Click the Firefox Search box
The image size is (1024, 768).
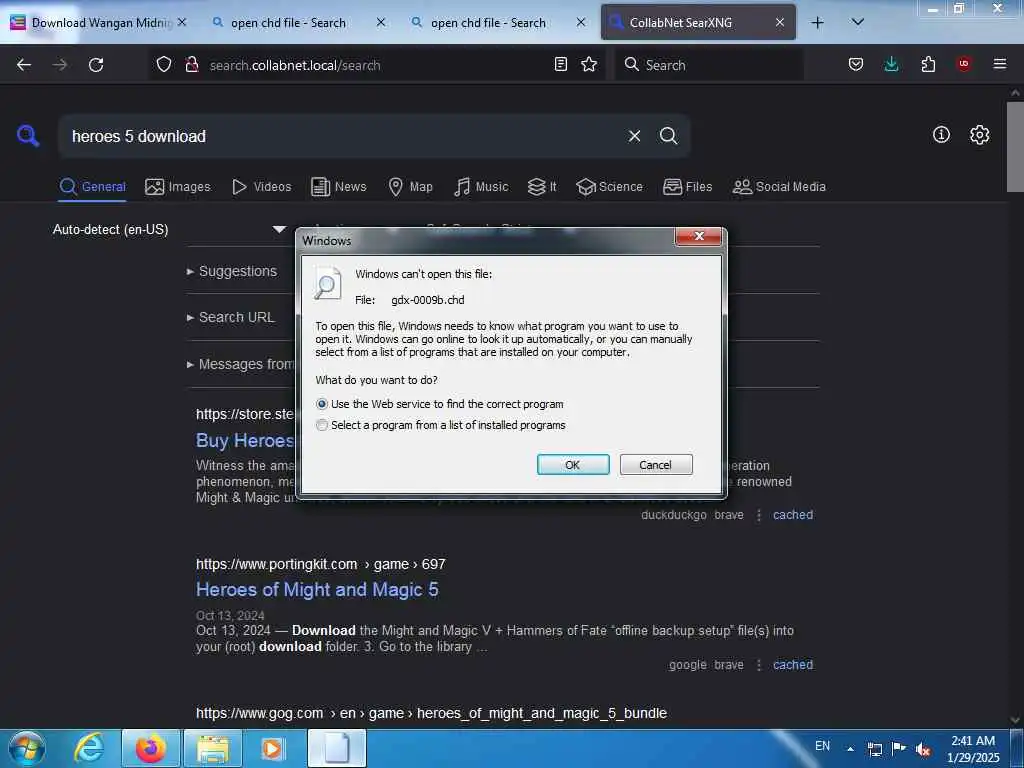[x=709, y=65]
